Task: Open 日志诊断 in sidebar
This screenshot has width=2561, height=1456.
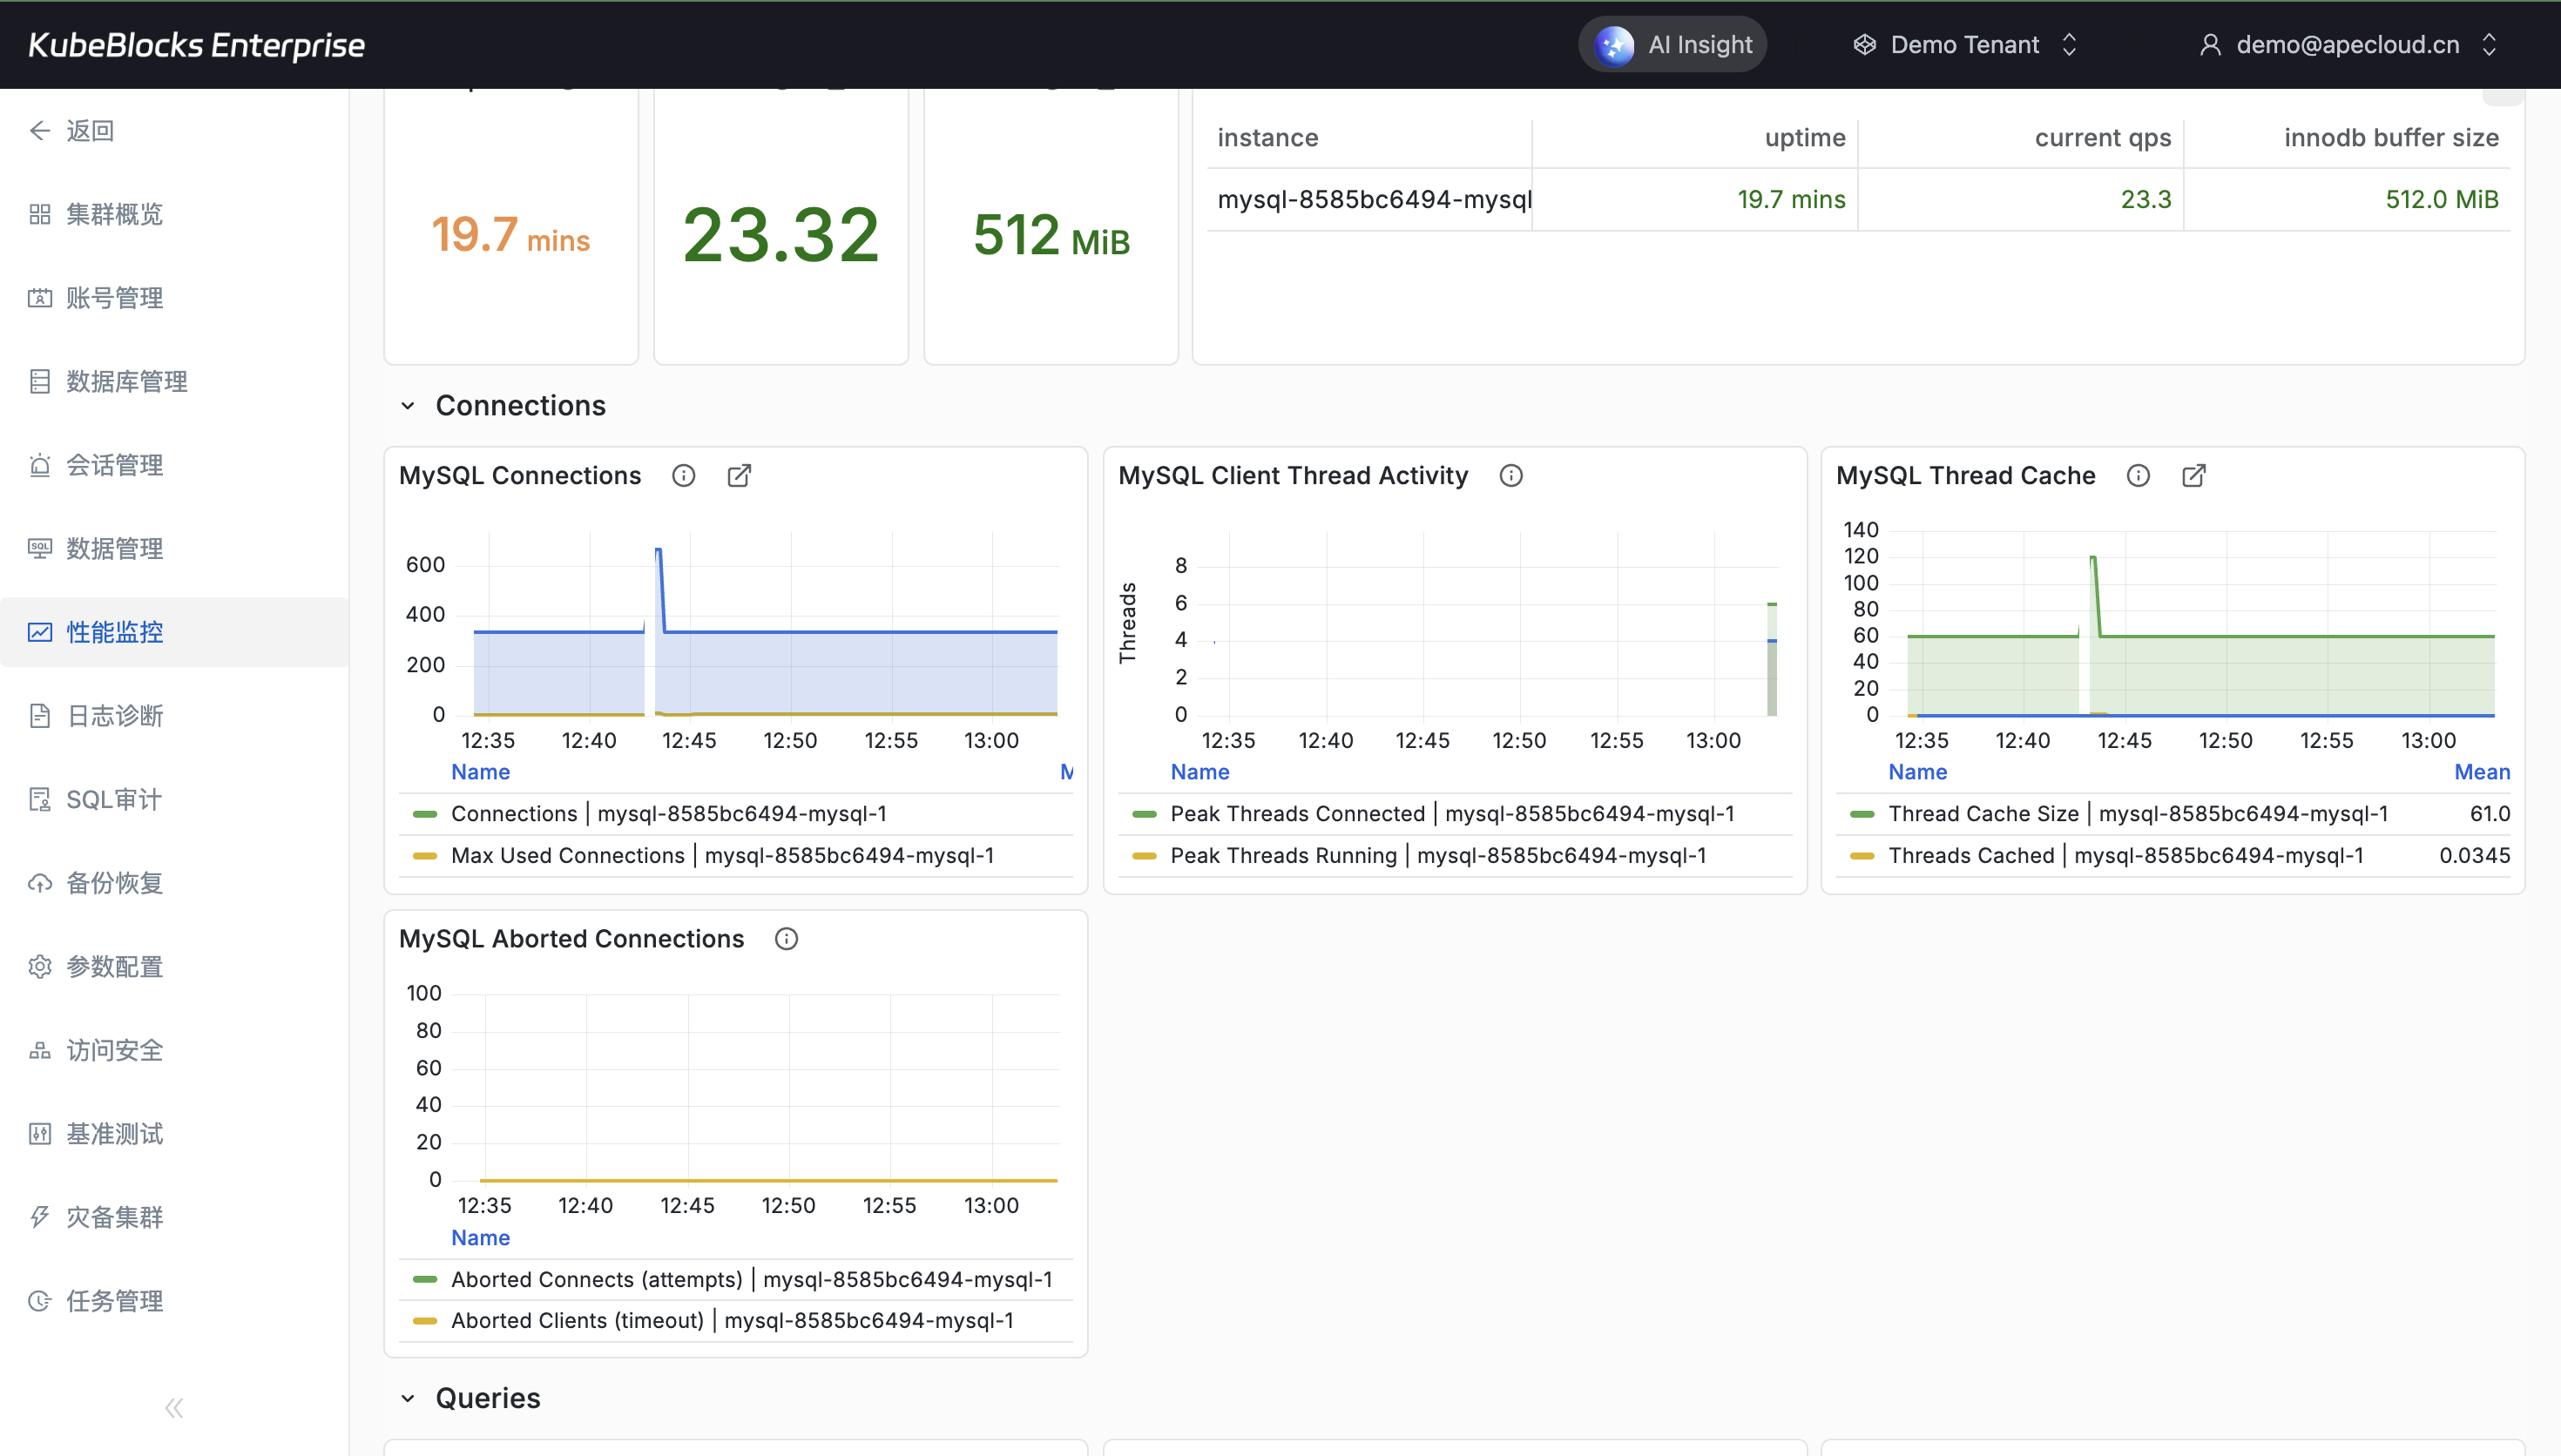Action: point(114,716)
